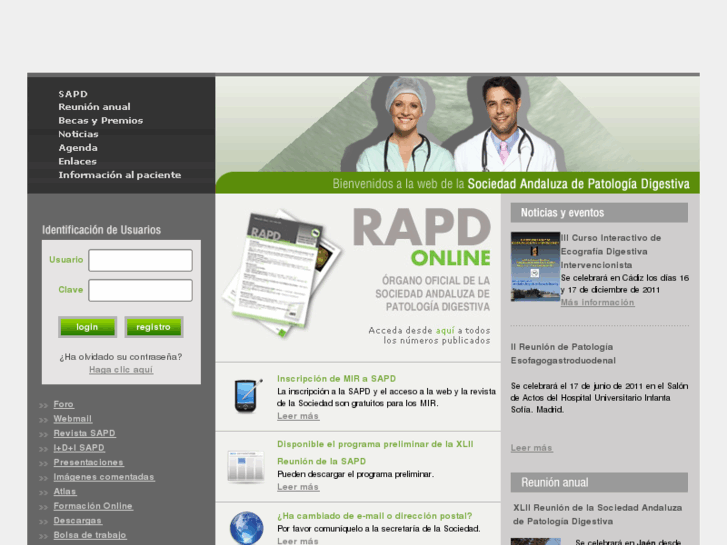Screen dimensions: 727x545
Task: Open '¿Ha cambiado de e-mail' headline
Action: [375, 516]
